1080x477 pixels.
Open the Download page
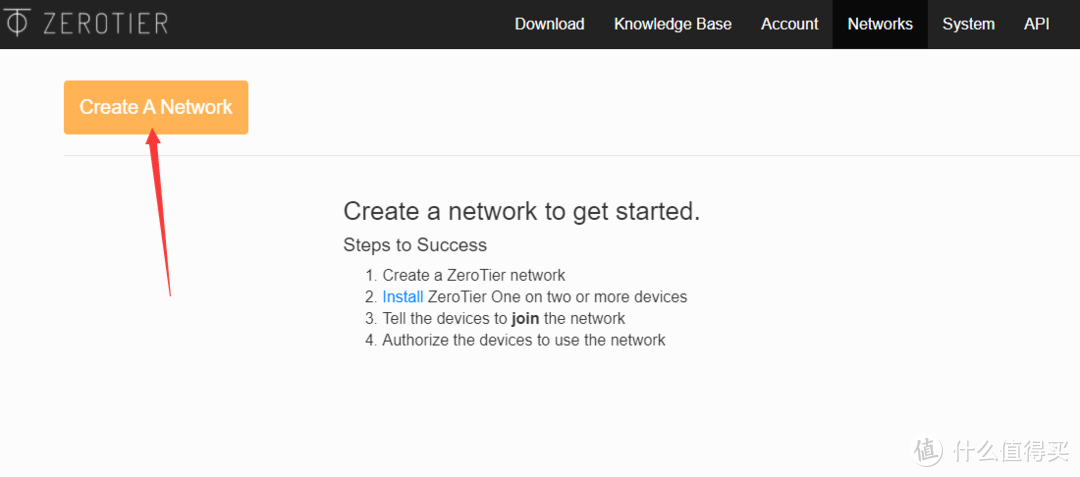[x=549, y=24]
